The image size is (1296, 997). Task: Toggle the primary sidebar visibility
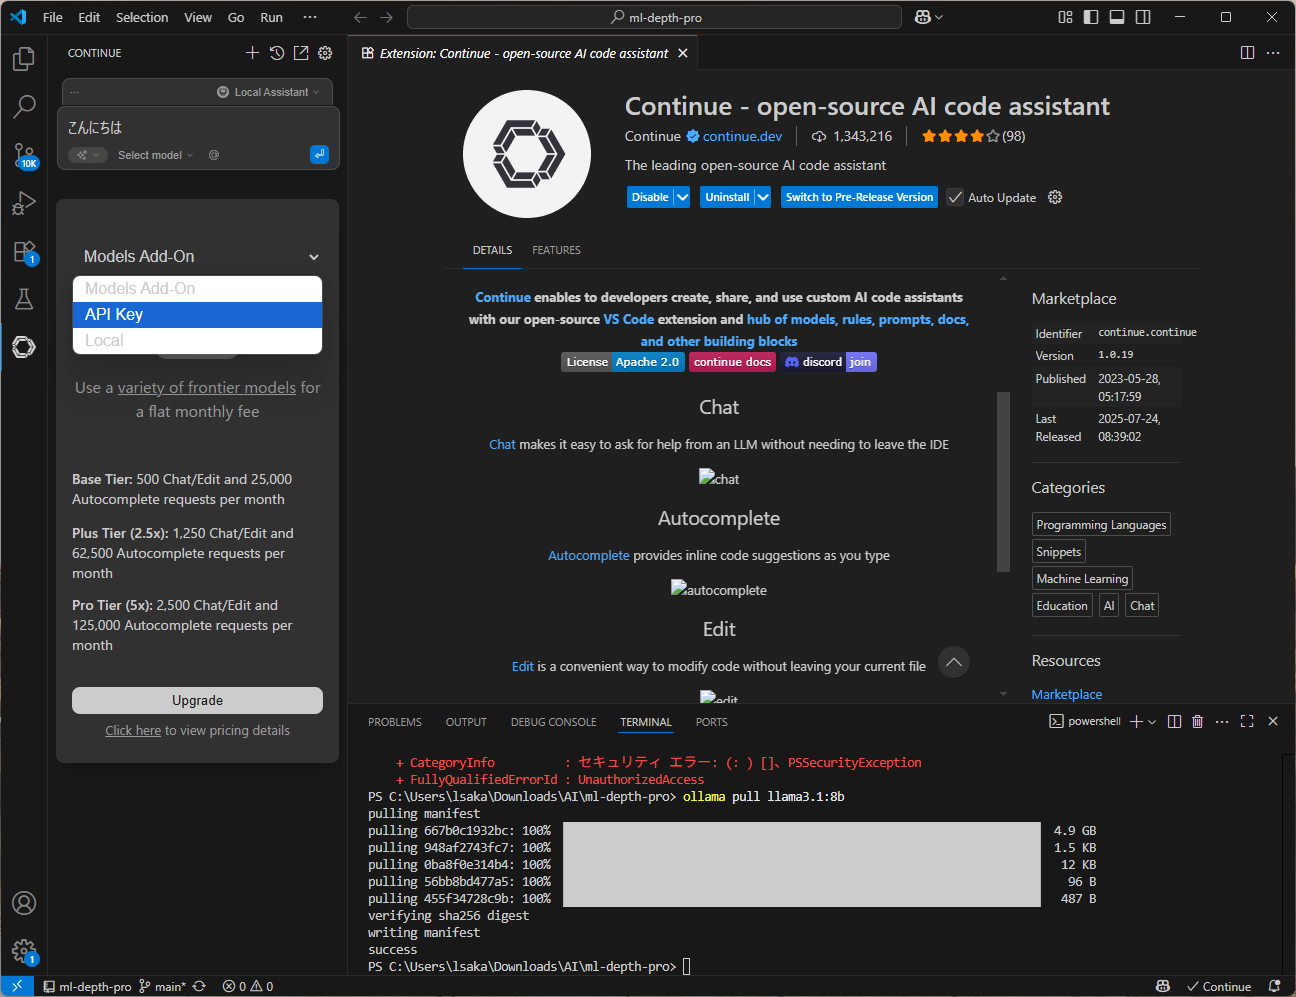pyautogui.click(x=1091, y=17)
